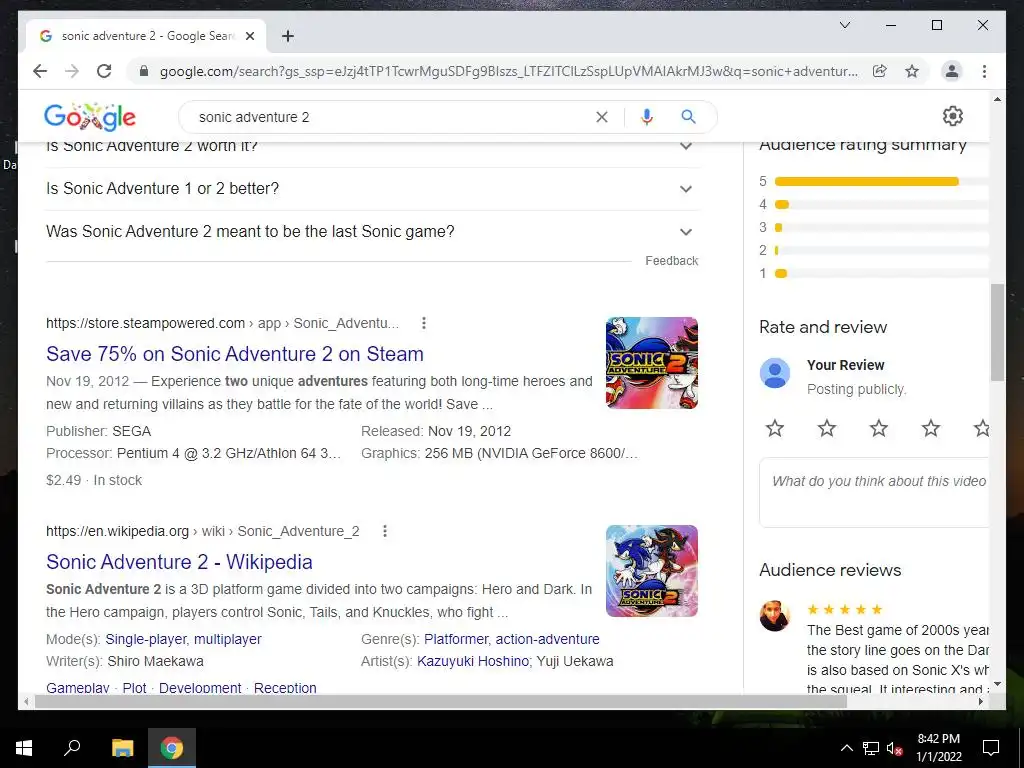The width and height of the screenshot is (1024, 768).
Task: Bookmark this tab with the star icon
Action: click(912, 71)
